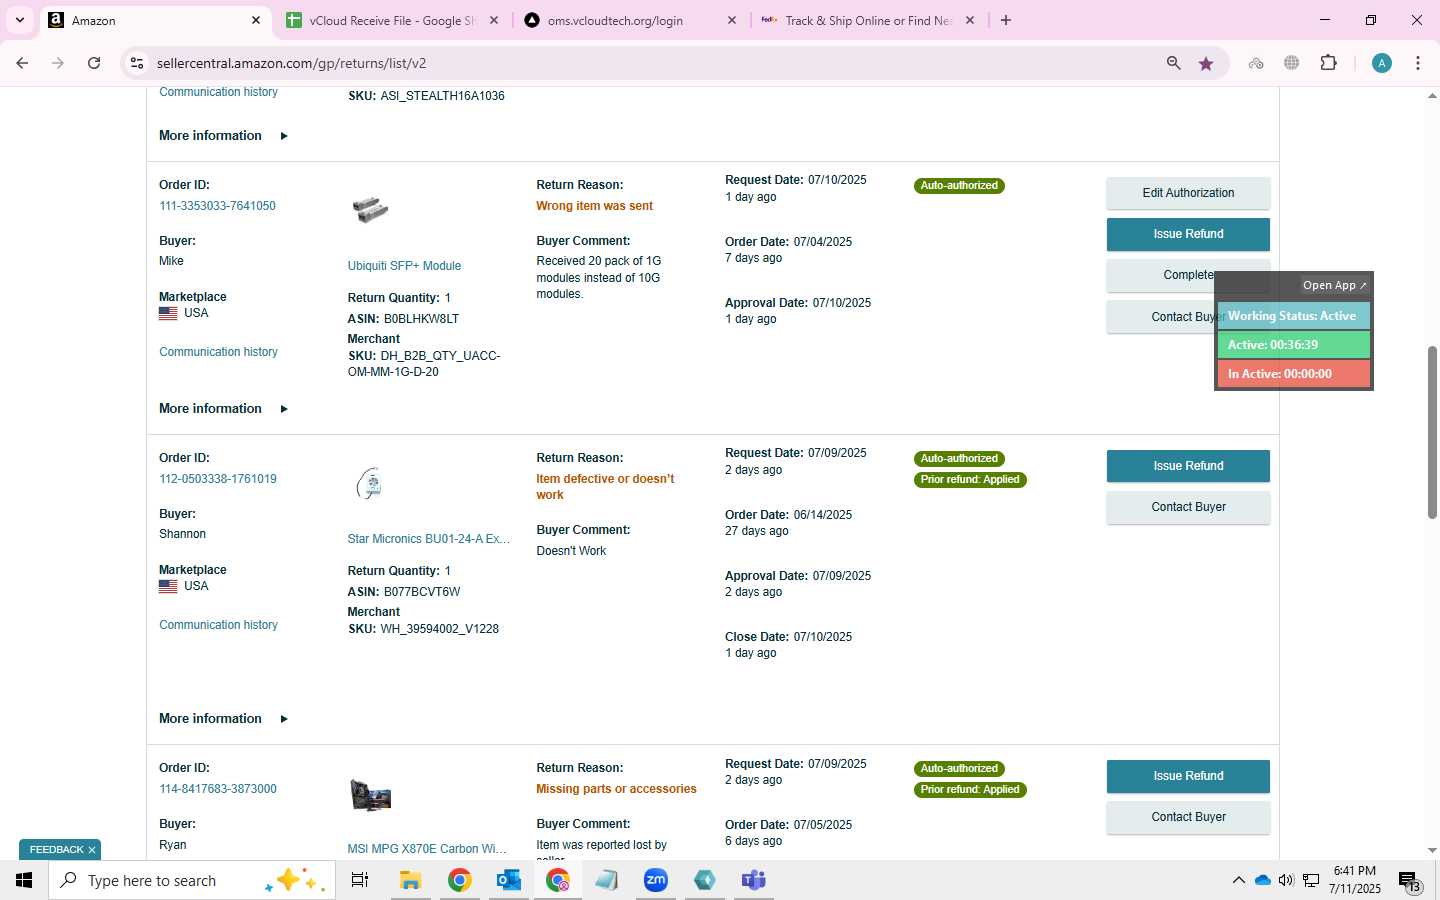
Task: Click the browser back arrow
Action: point(22,63)
